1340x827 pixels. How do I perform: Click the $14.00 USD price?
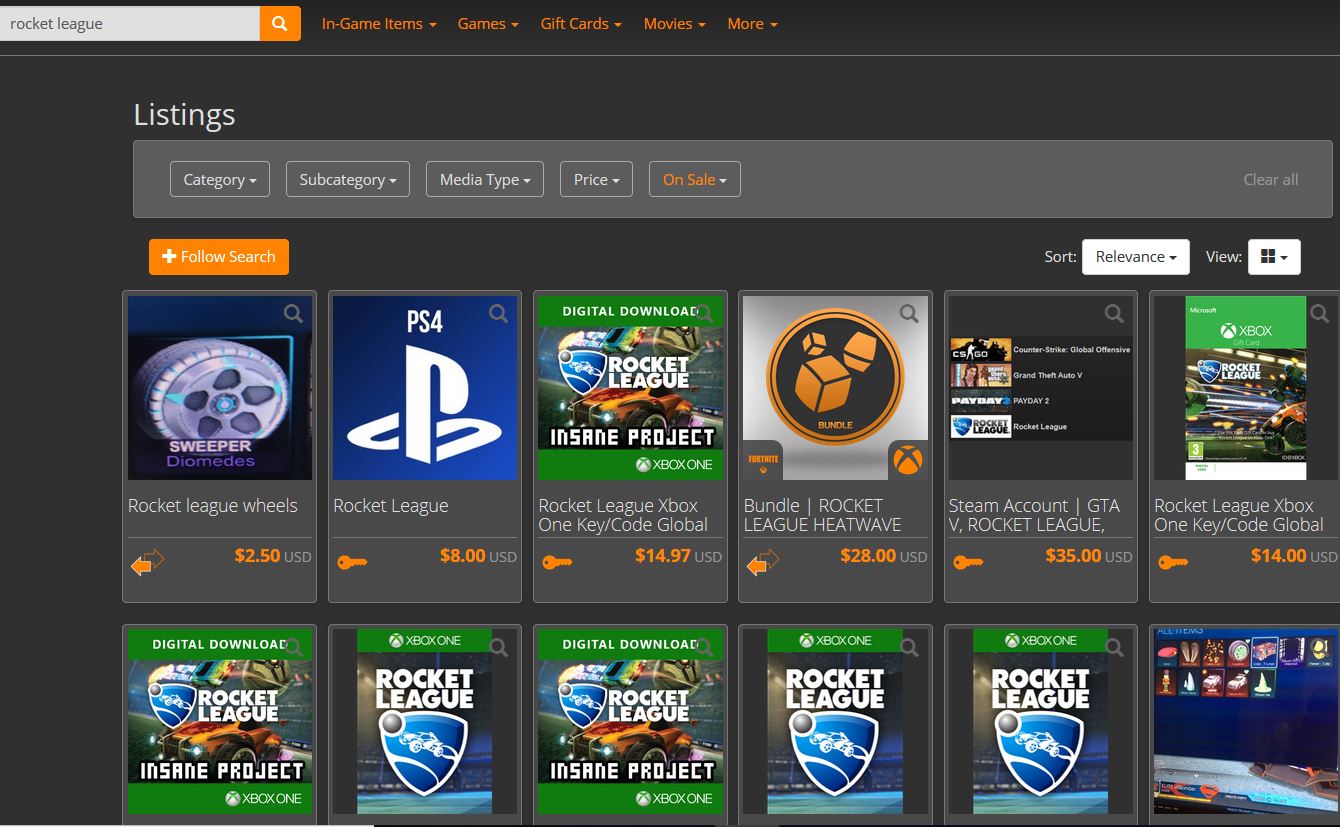click(1294, 556)
